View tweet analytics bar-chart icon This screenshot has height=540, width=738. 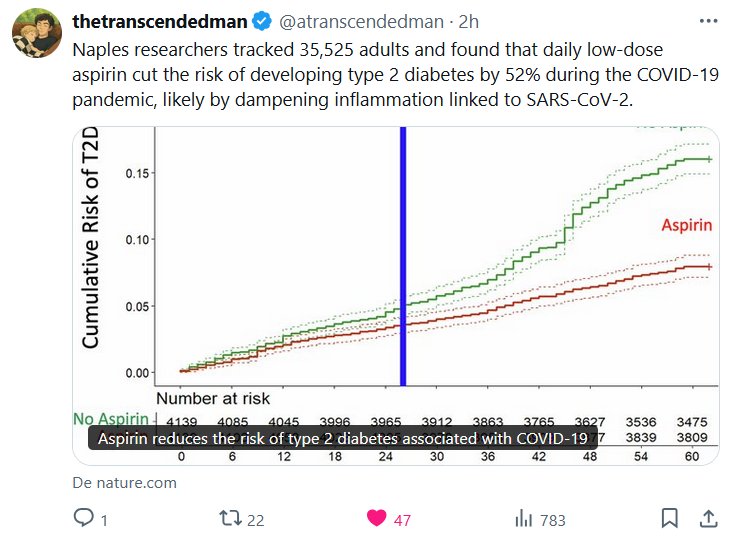[523, 518]
